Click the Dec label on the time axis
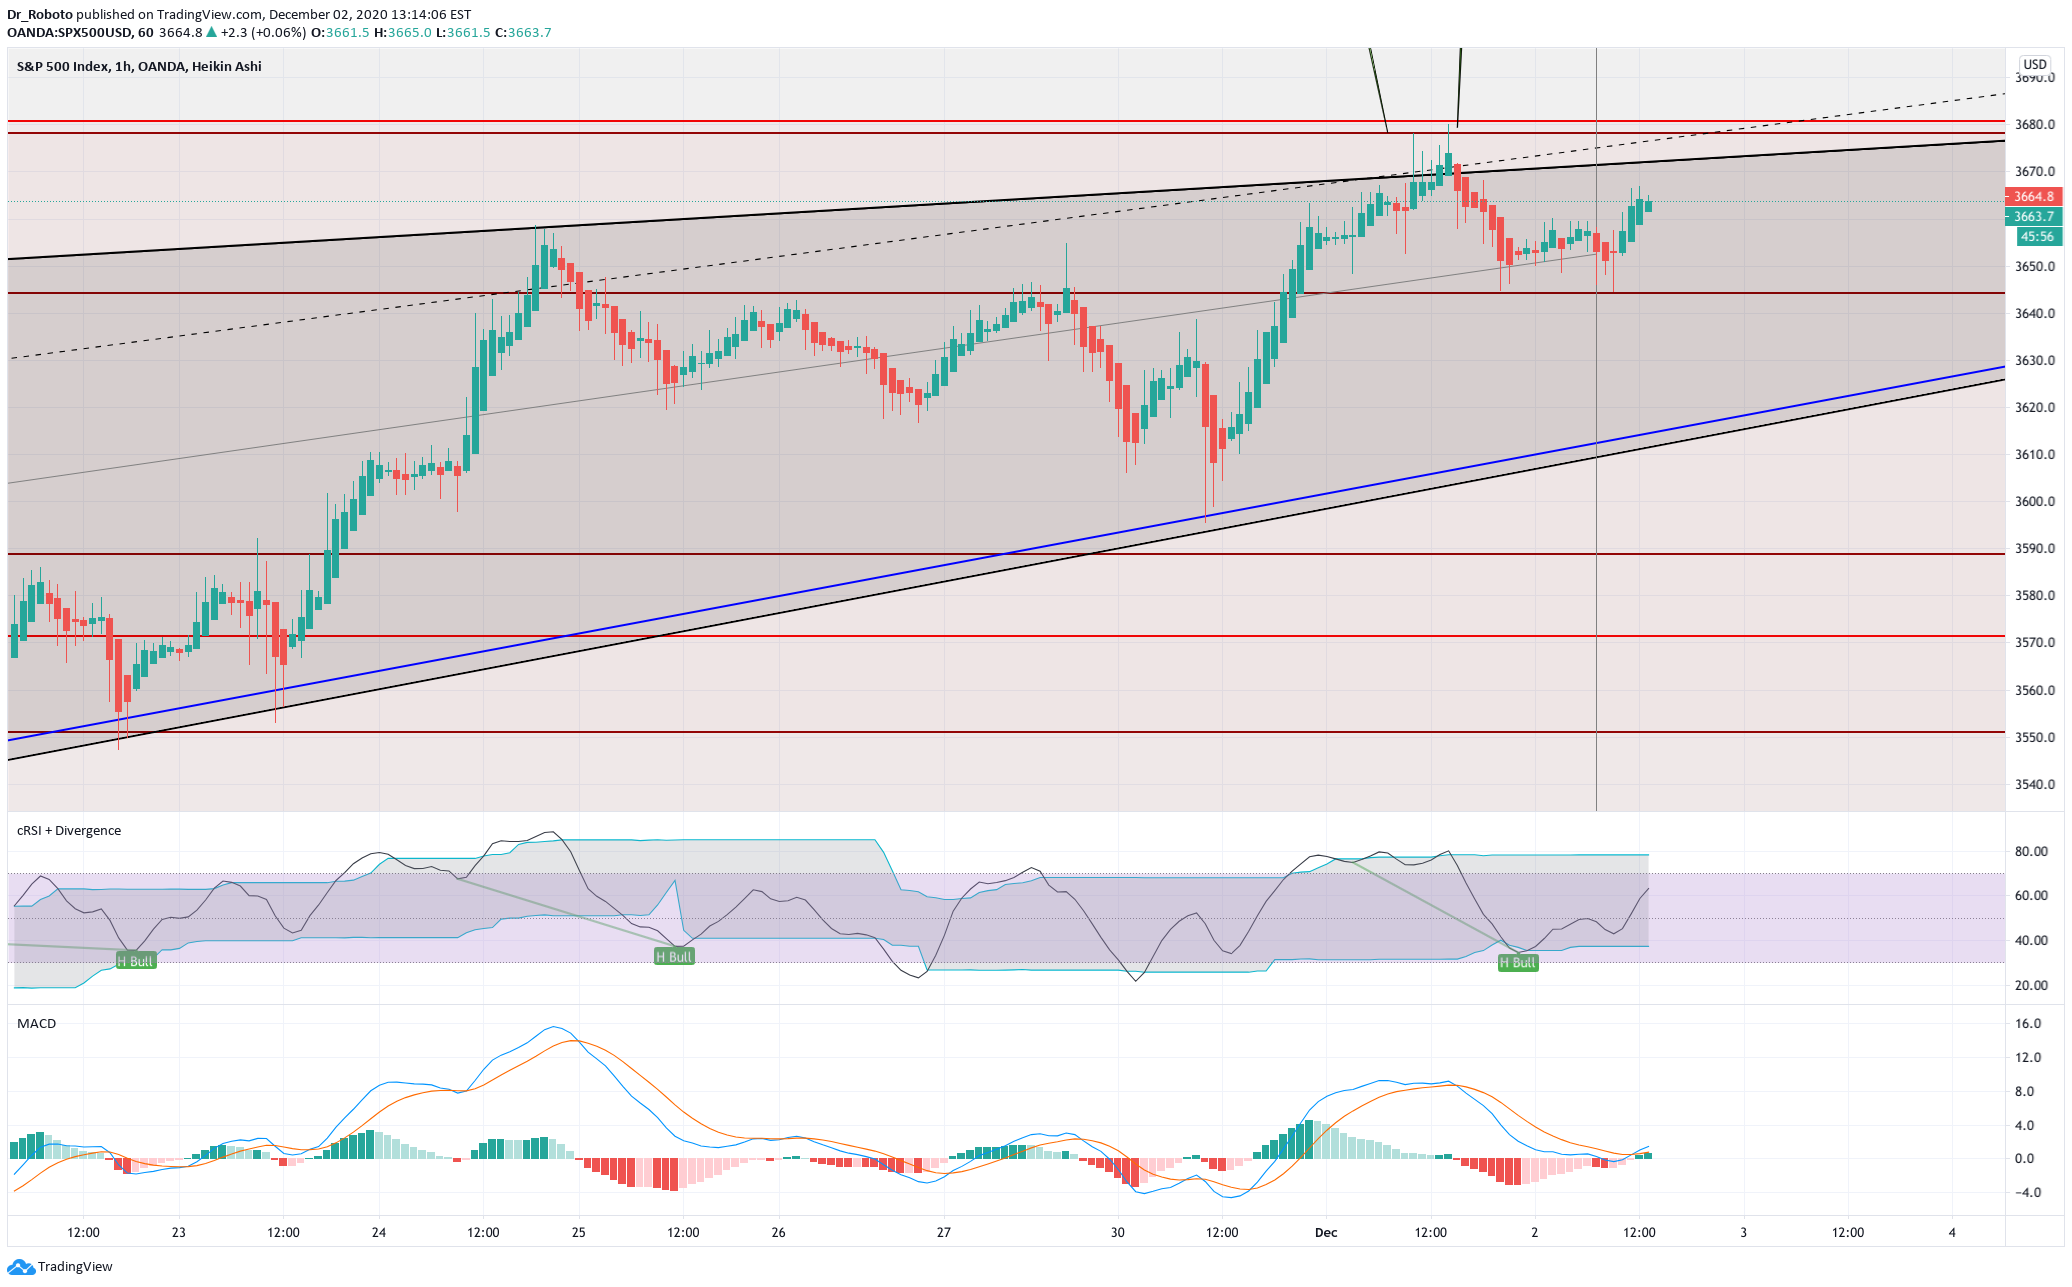Image resolution: width=2072 pixels, height=1287 pixels. (1326, 1233)
